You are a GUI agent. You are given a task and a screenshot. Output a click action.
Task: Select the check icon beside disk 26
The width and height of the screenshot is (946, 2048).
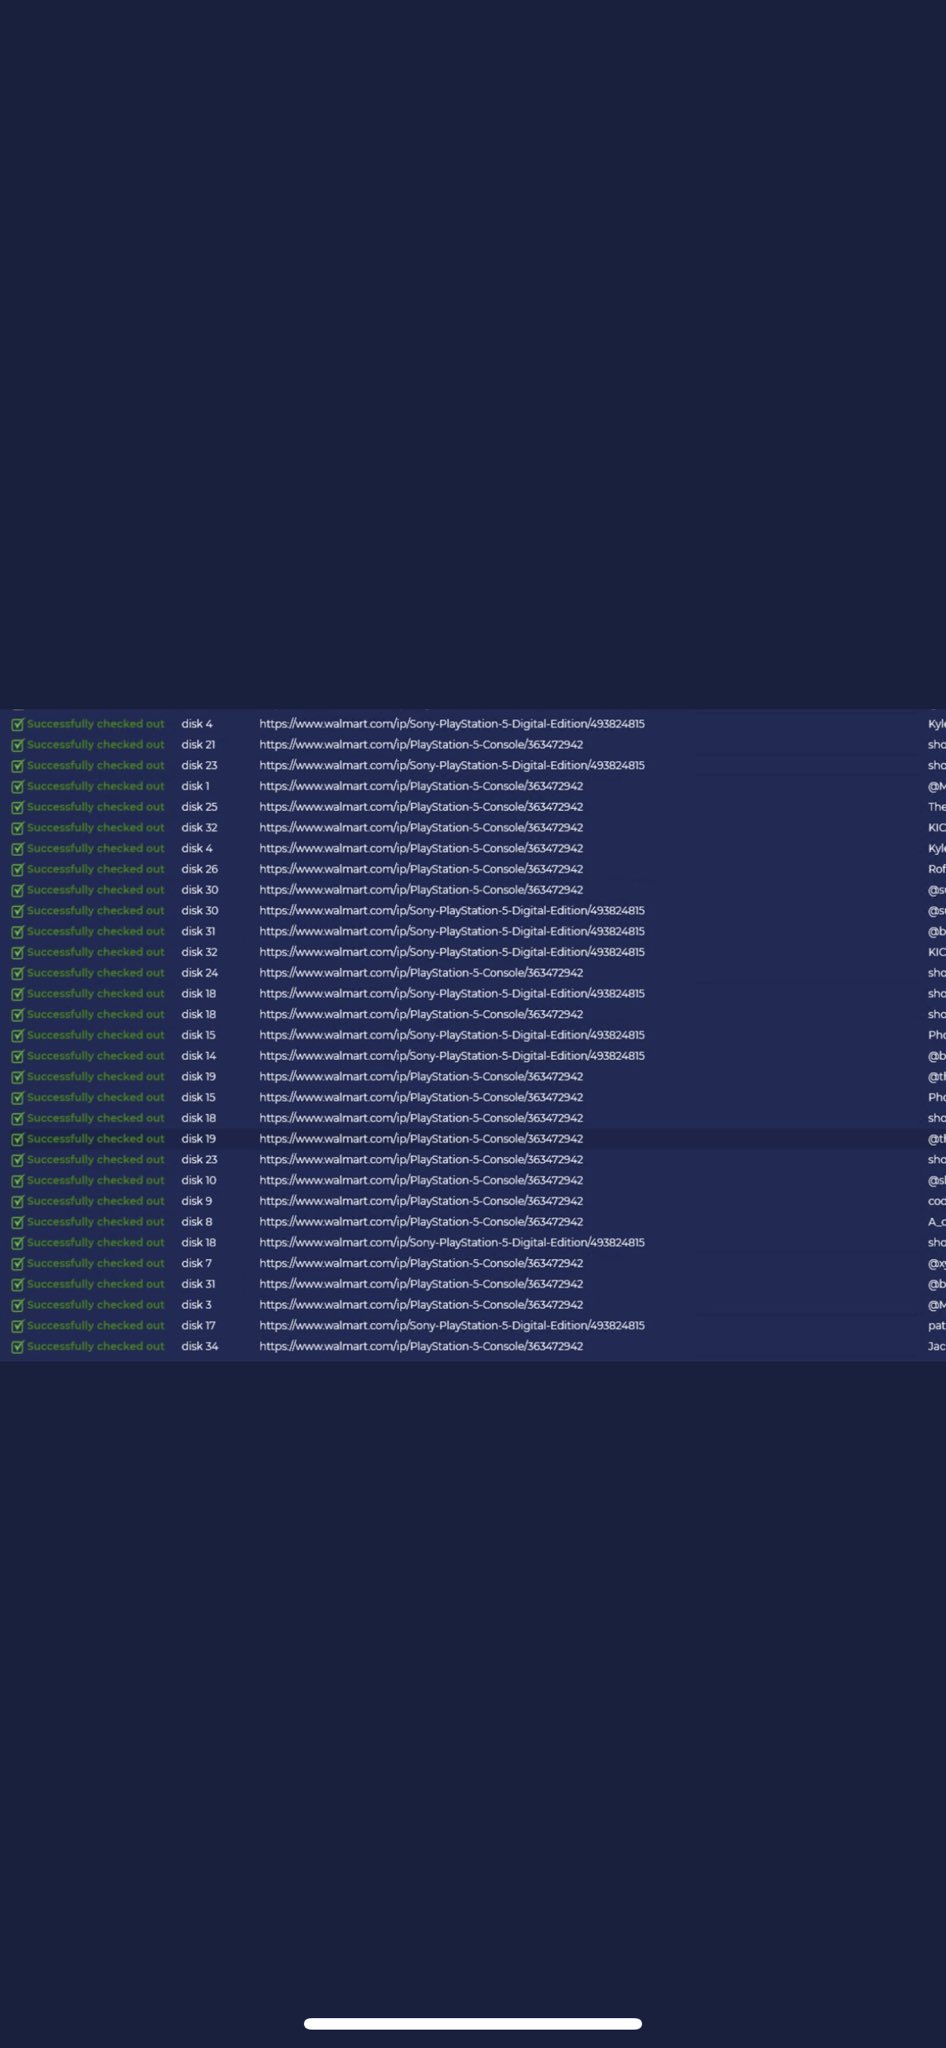(x=17, y=869)
